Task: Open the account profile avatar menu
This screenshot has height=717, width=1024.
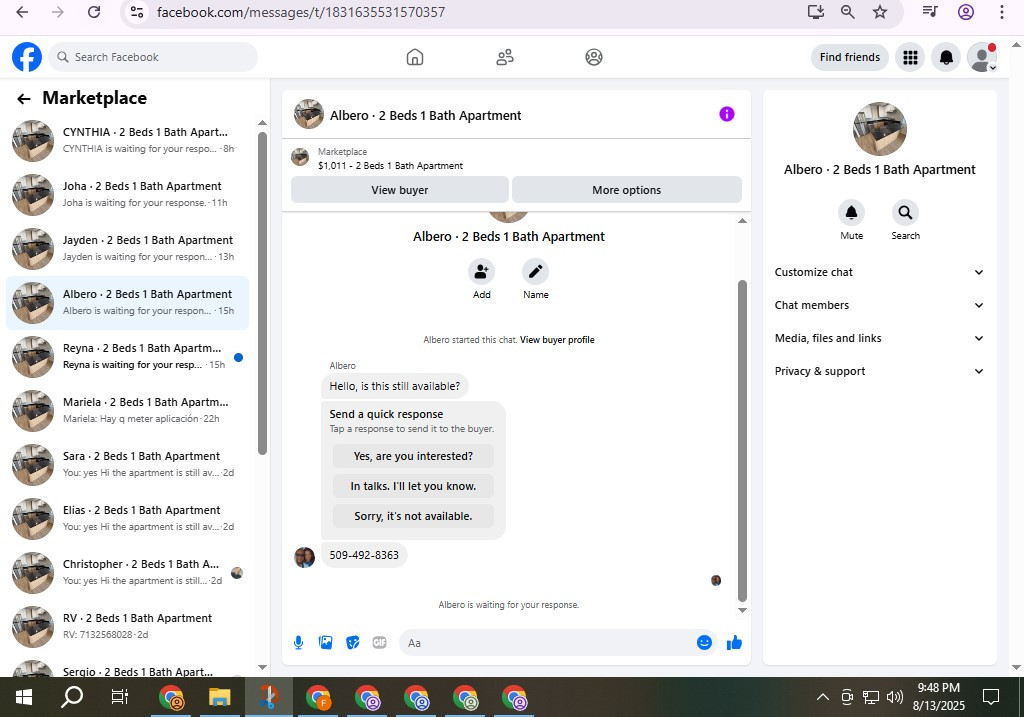Action: (982, 57)
